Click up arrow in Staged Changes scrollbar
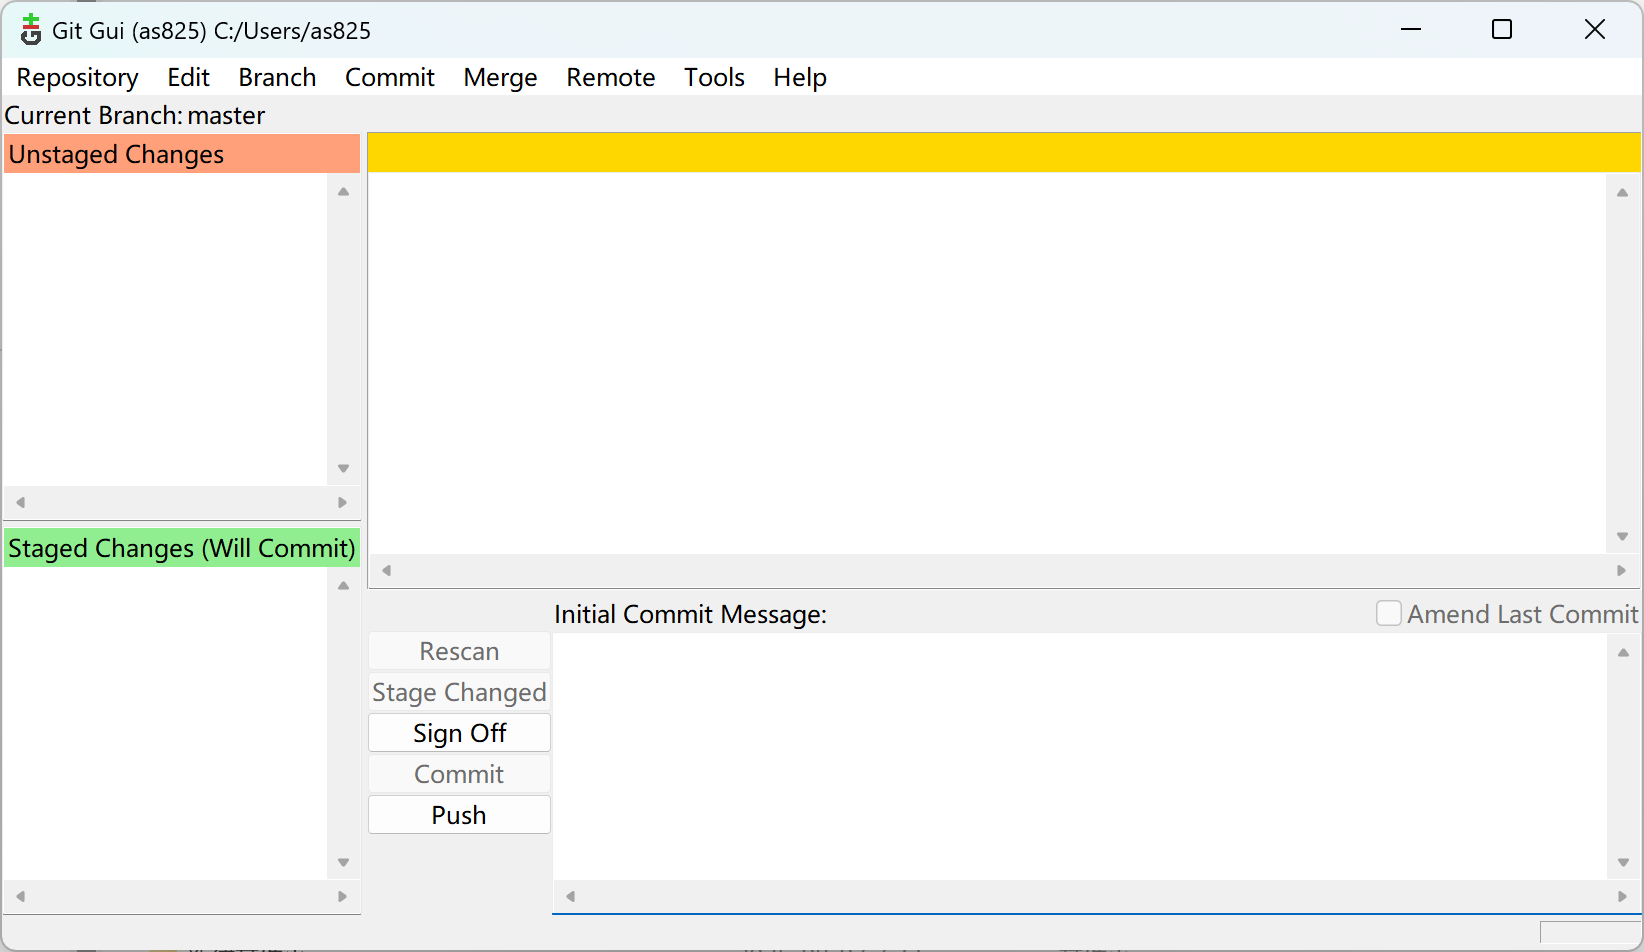Viewport: 1644px width, 952px height. tap(343, 585)
